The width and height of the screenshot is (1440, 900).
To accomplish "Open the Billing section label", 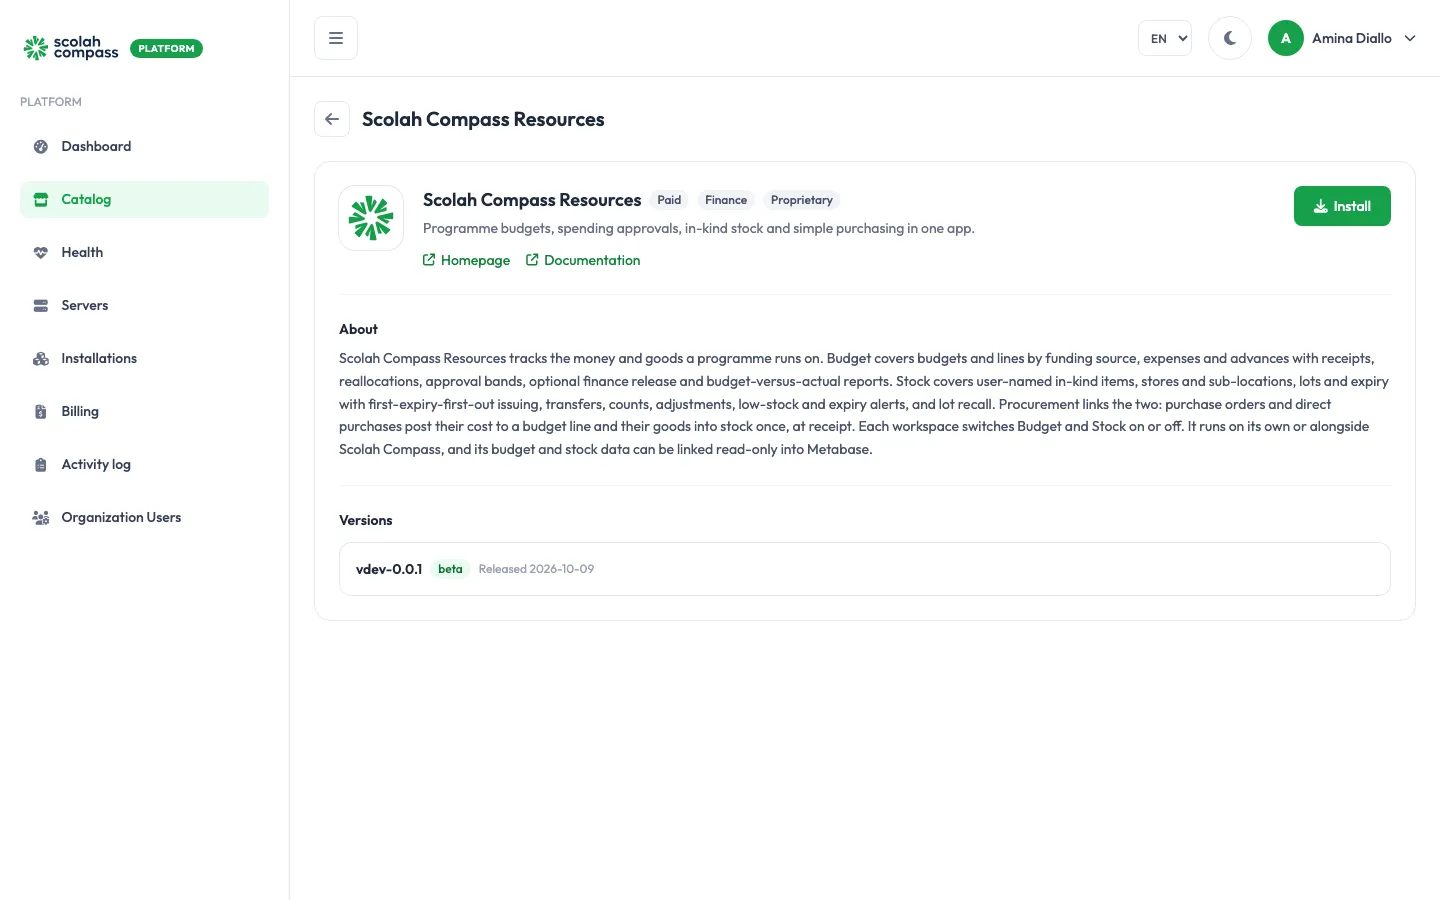I will [80, 411].
